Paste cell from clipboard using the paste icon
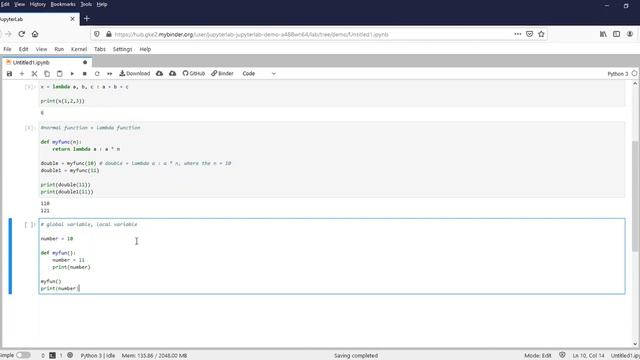640x360 pixels. [60, 73]
